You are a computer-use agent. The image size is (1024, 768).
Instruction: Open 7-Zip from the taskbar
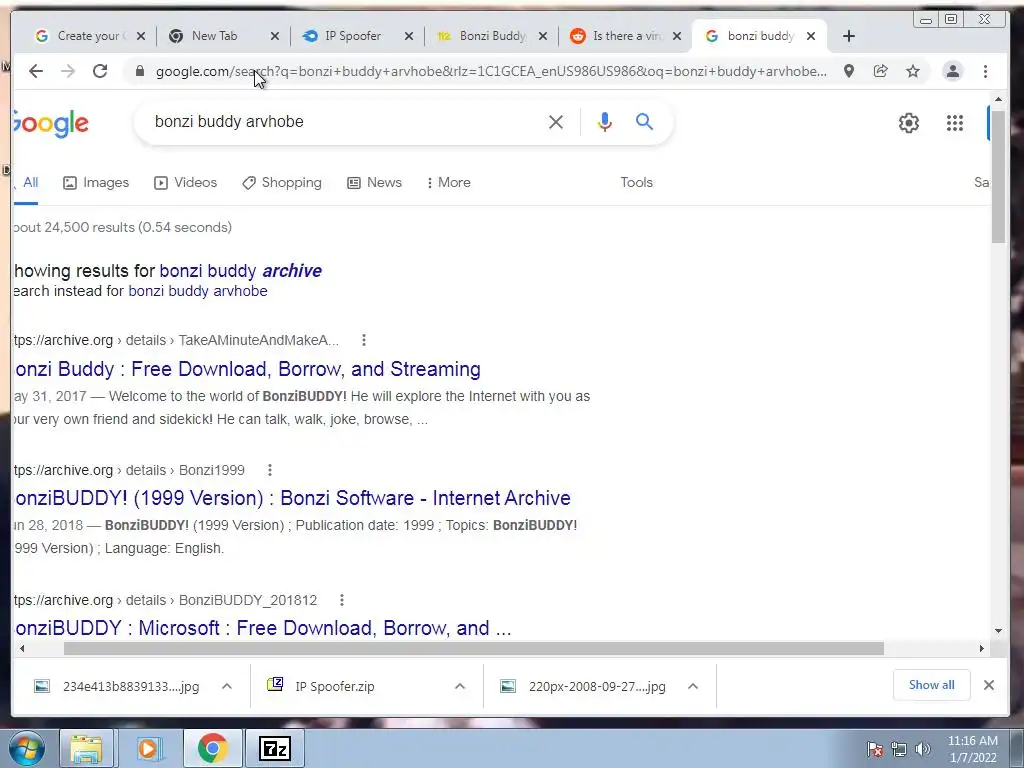point(274,748)
